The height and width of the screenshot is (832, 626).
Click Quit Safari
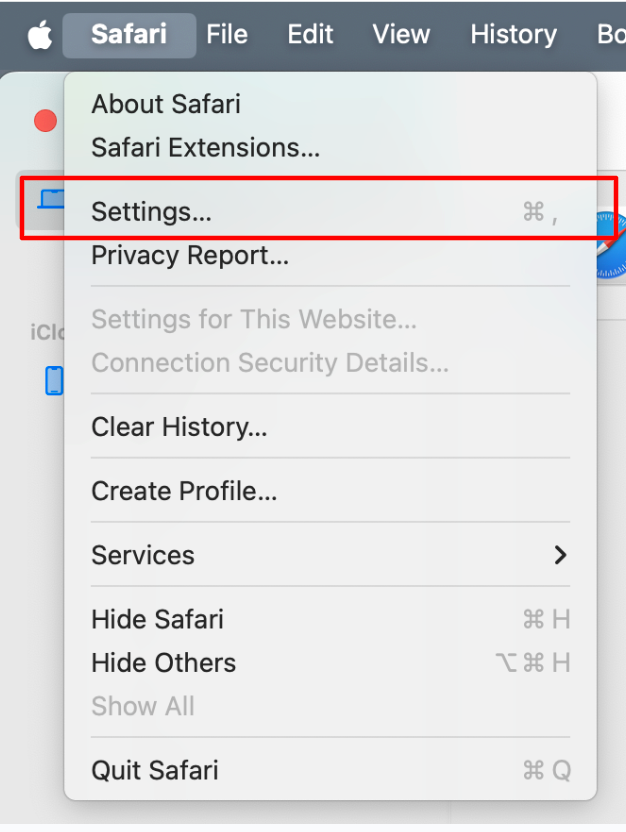click(x=154, y=770)
